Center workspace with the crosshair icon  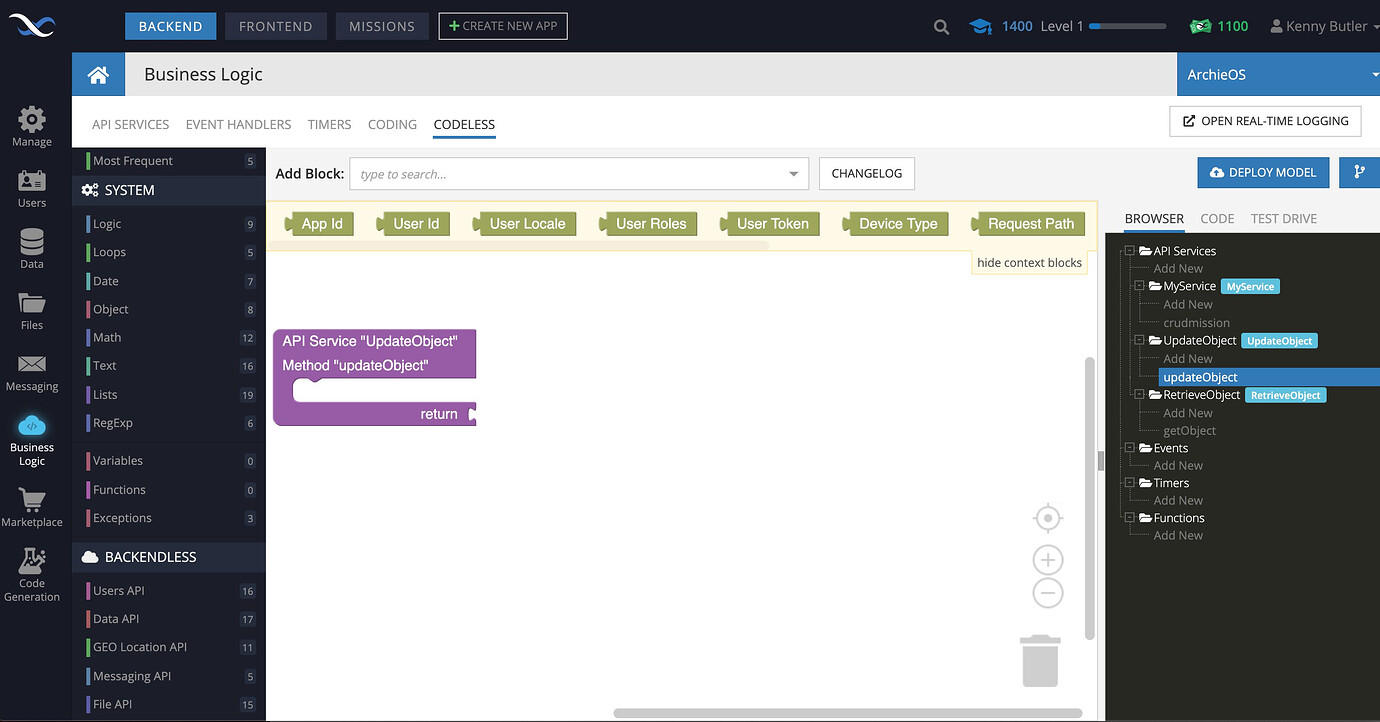click(x=1047, y=518)
